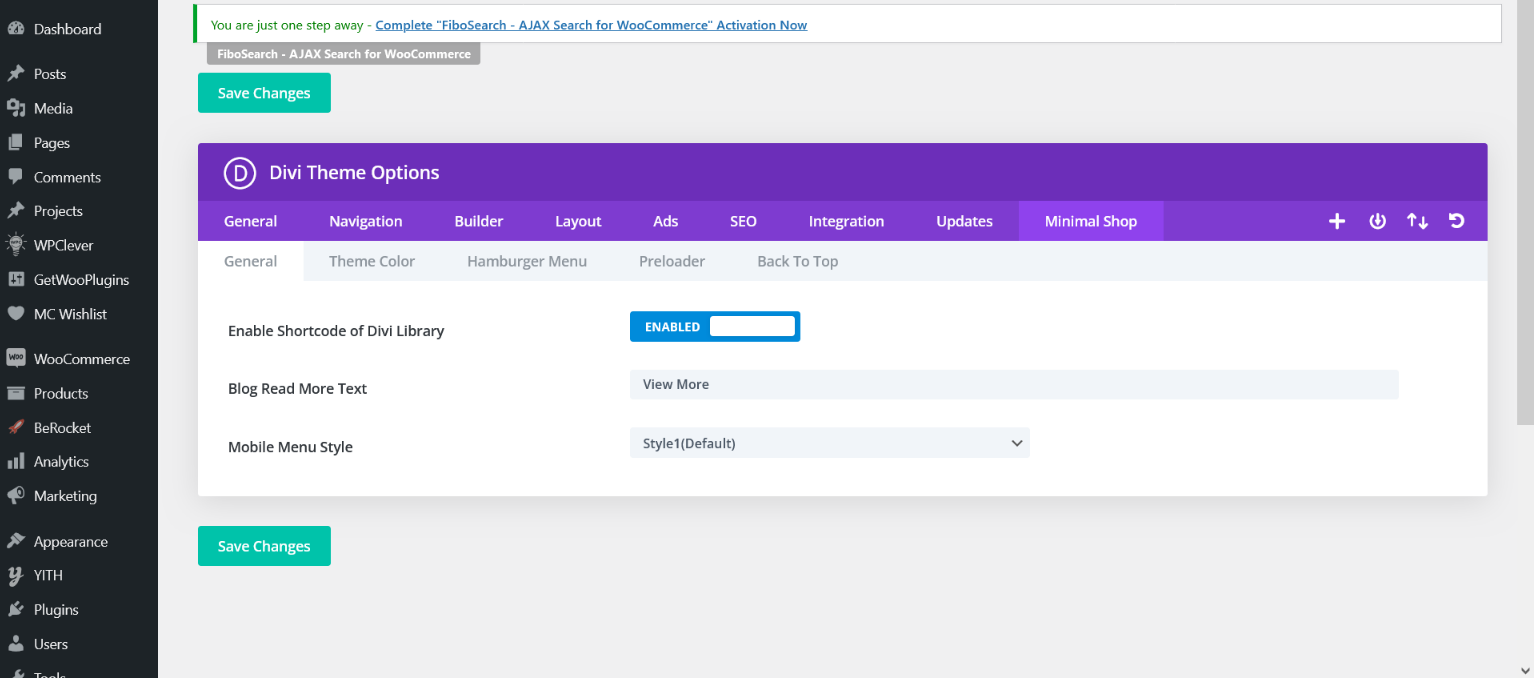The height and width of the screenshot is (678, 1534).
Task: Click the Blog Read More Text label
Action: [x=297, y=389]
